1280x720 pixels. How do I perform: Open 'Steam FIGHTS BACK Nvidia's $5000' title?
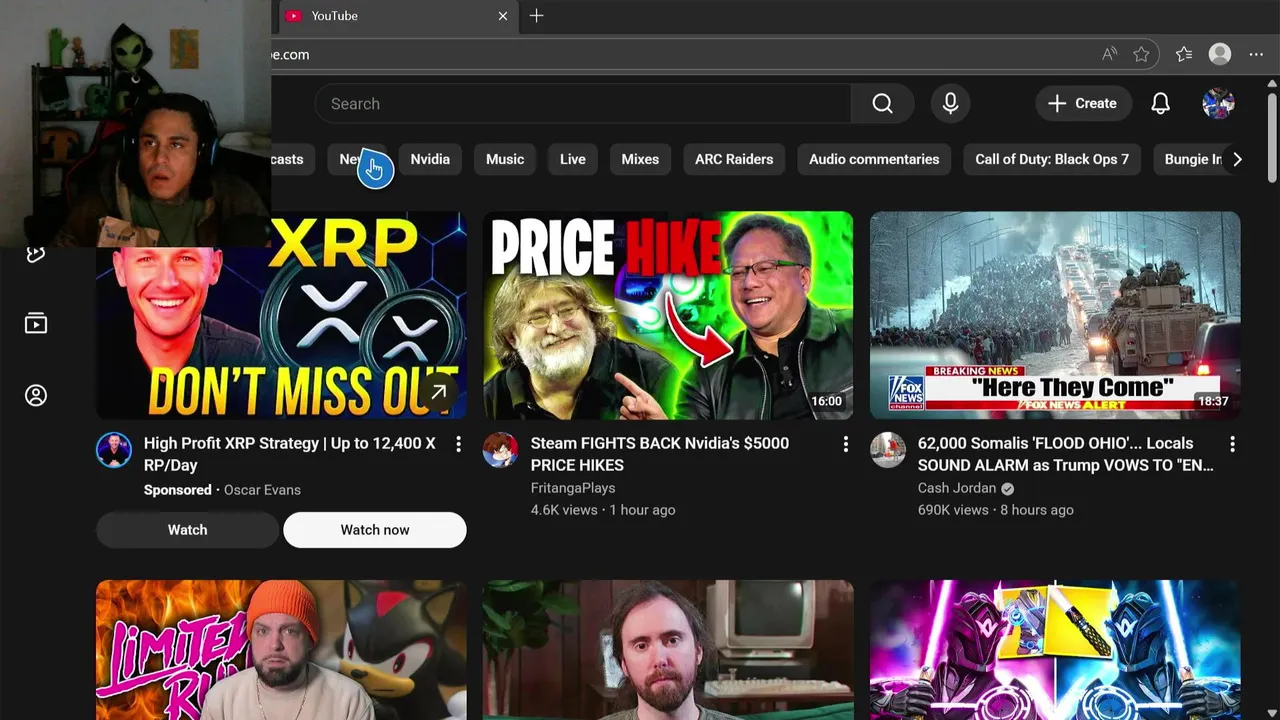click(x=660, y=454)
